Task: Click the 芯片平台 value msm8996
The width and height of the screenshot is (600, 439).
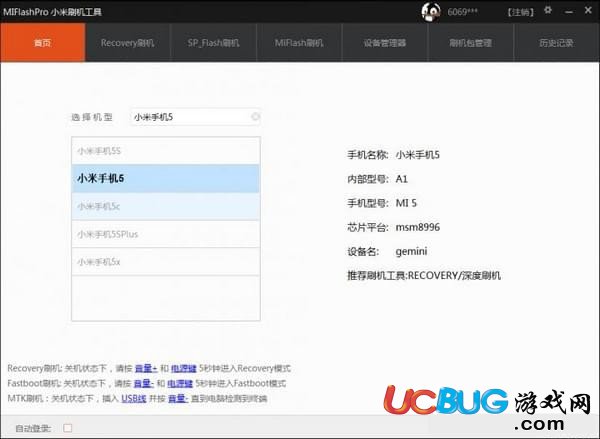Action: (418, 227)
